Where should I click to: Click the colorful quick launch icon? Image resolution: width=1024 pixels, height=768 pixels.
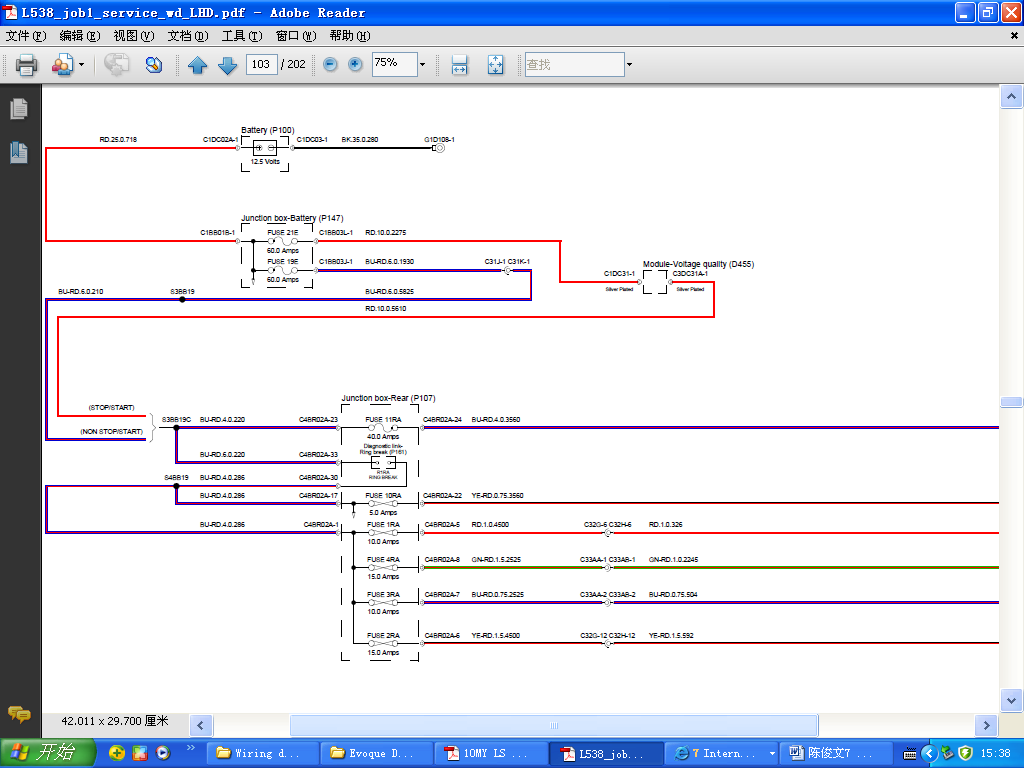(x=140, y=753)
